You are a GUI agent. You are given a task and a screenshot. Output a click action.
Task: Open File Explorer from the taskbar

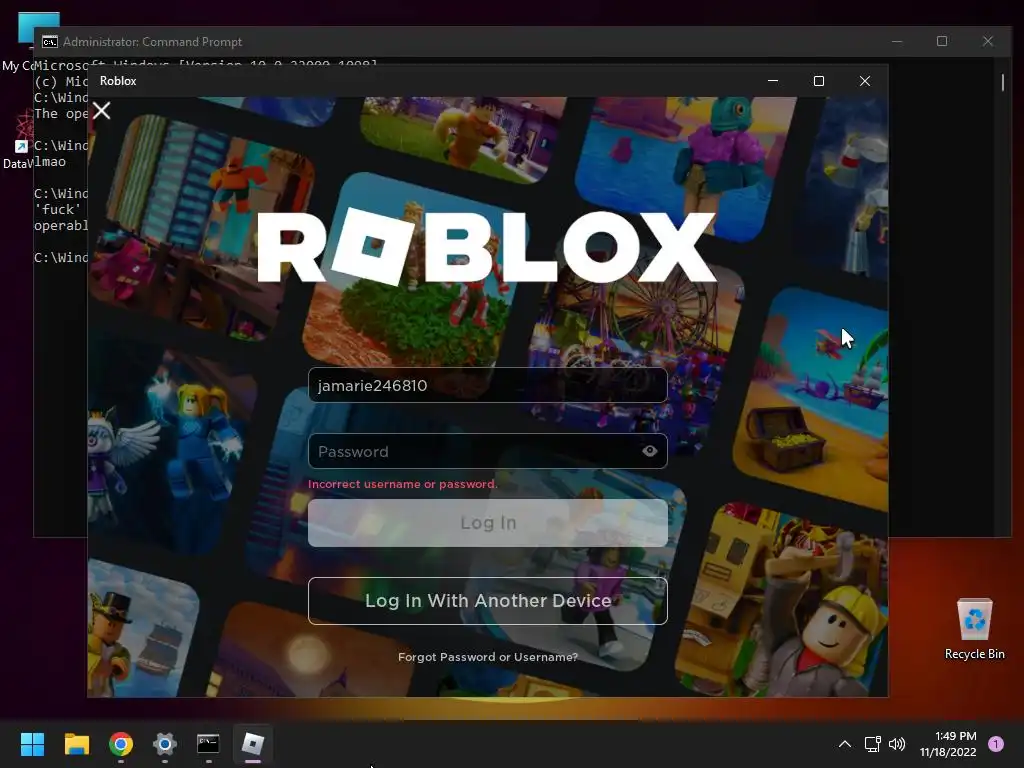(76, 744)
